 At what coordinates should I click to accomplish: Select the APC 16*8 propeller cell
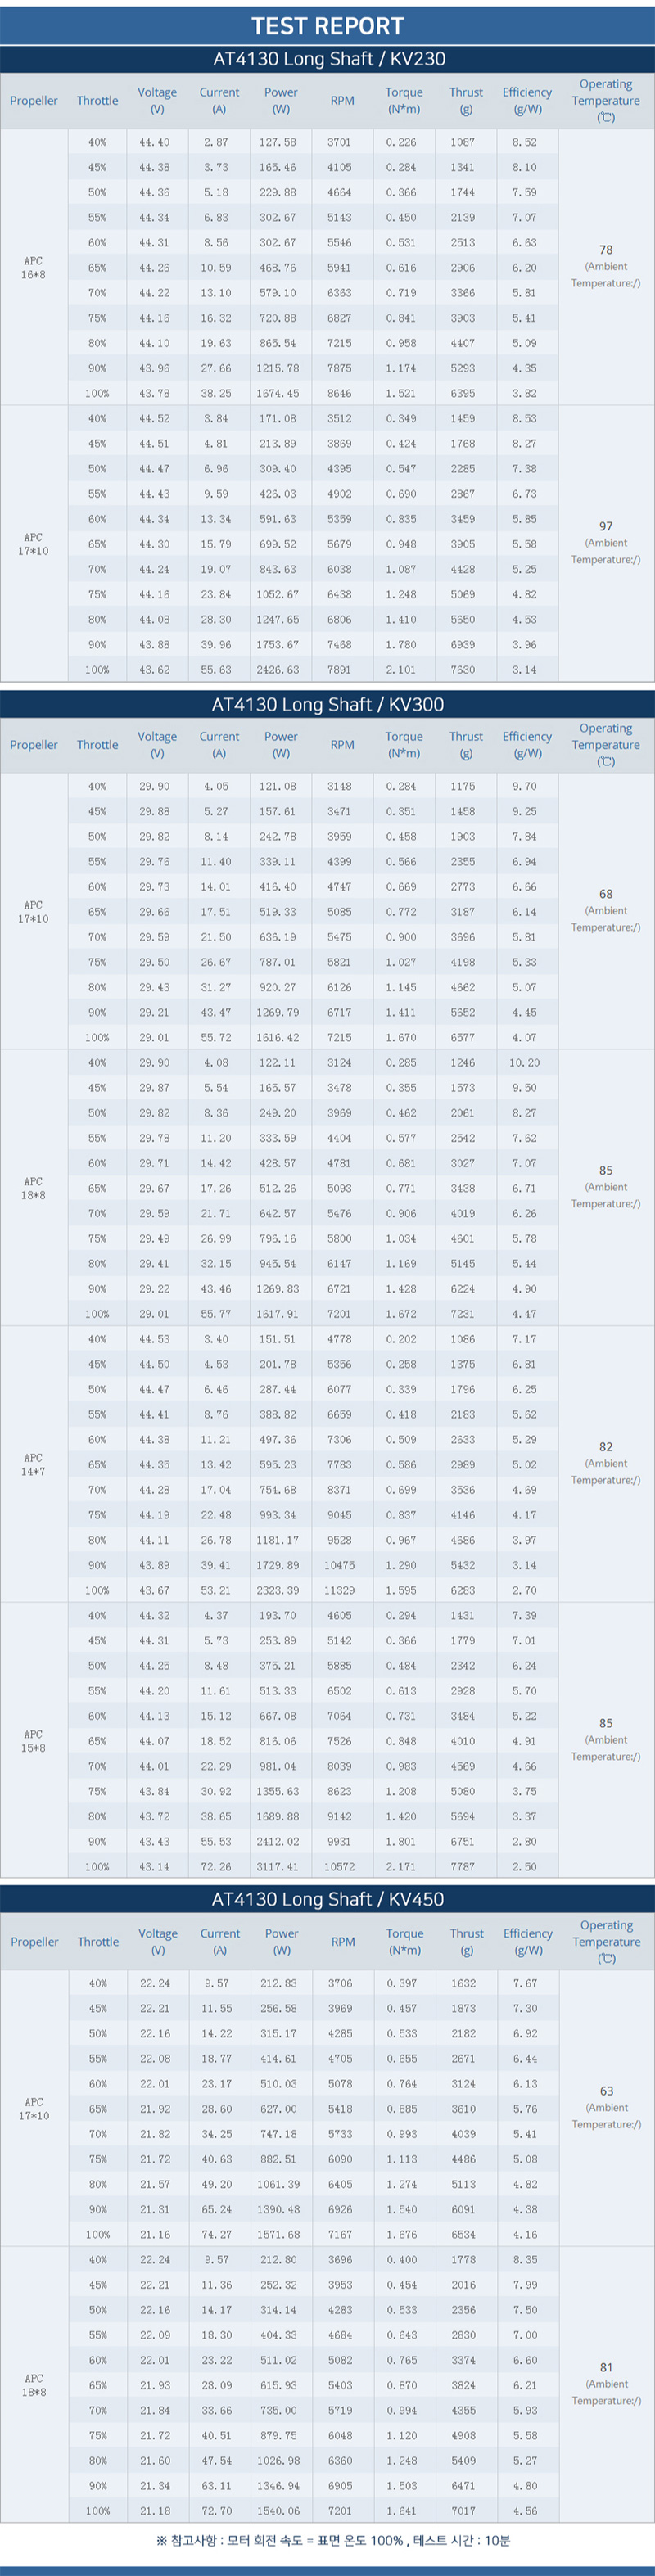pos(34,267)
